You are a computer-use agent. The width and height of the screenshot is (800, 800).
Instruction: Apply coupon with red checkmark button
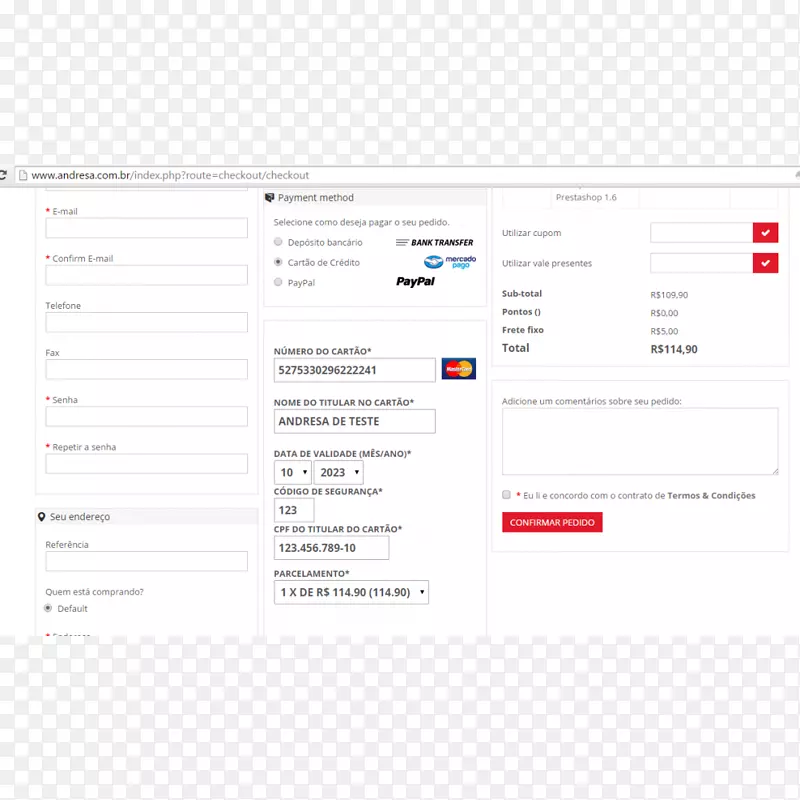(765, 233)
